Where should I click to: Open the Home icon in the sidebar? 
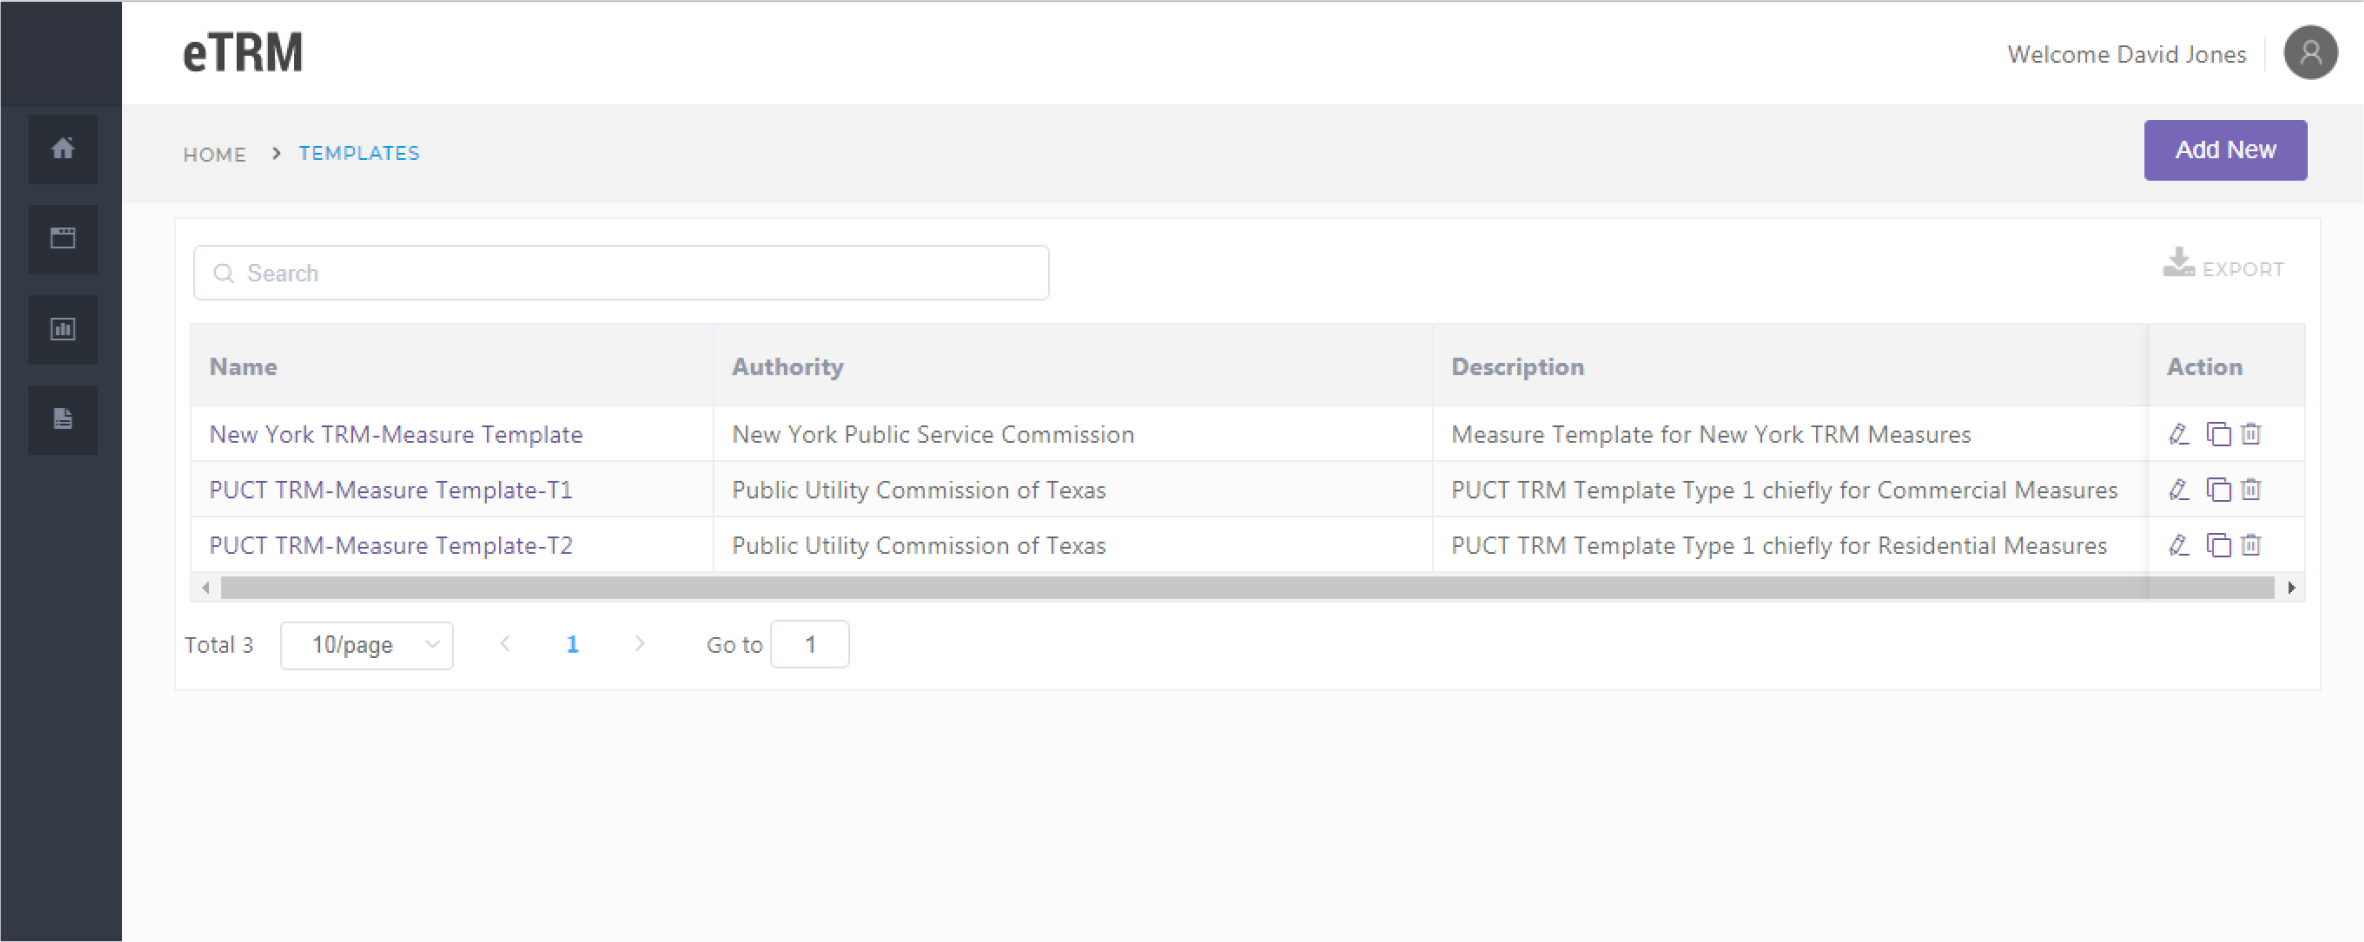pyautogui.click(x=63, y=149)
